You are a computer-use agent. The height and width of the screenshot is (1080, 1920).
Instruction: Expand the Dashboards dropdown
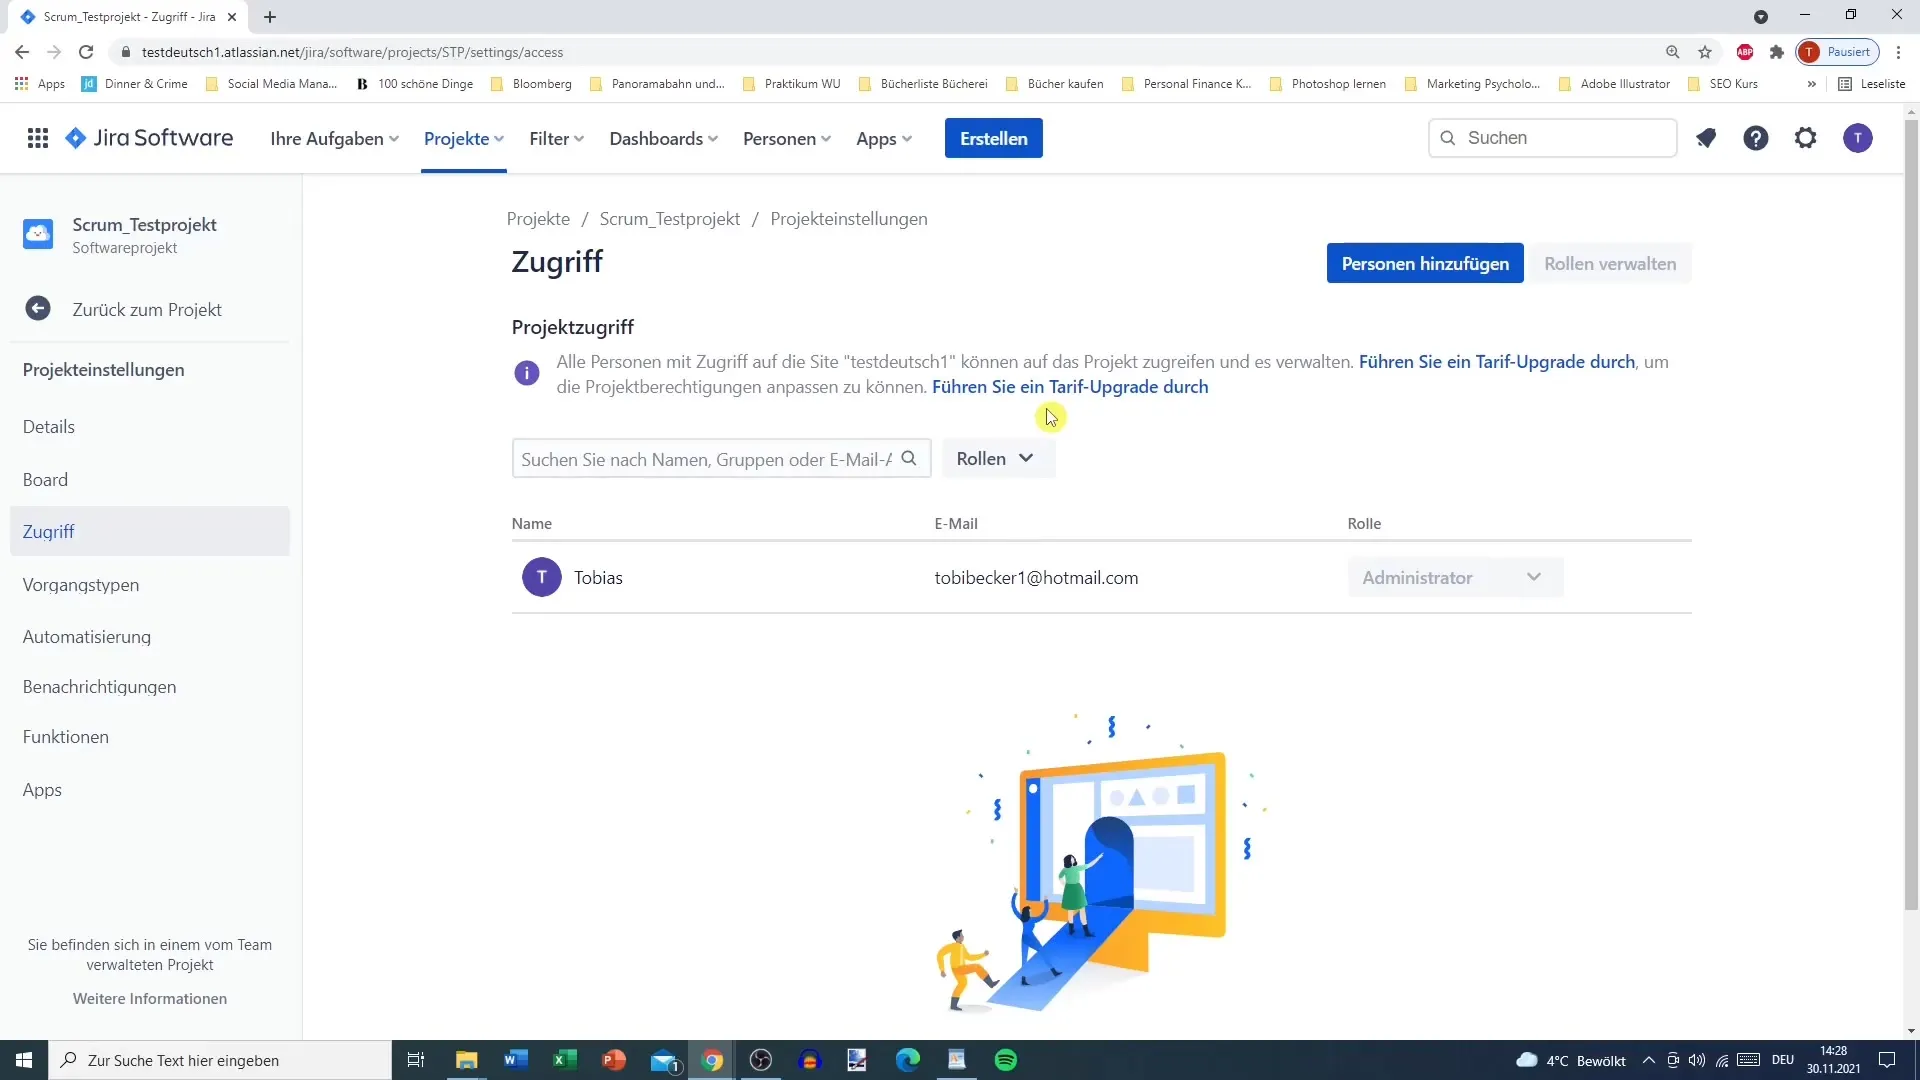pyautogui.click(x=663, y=139)
